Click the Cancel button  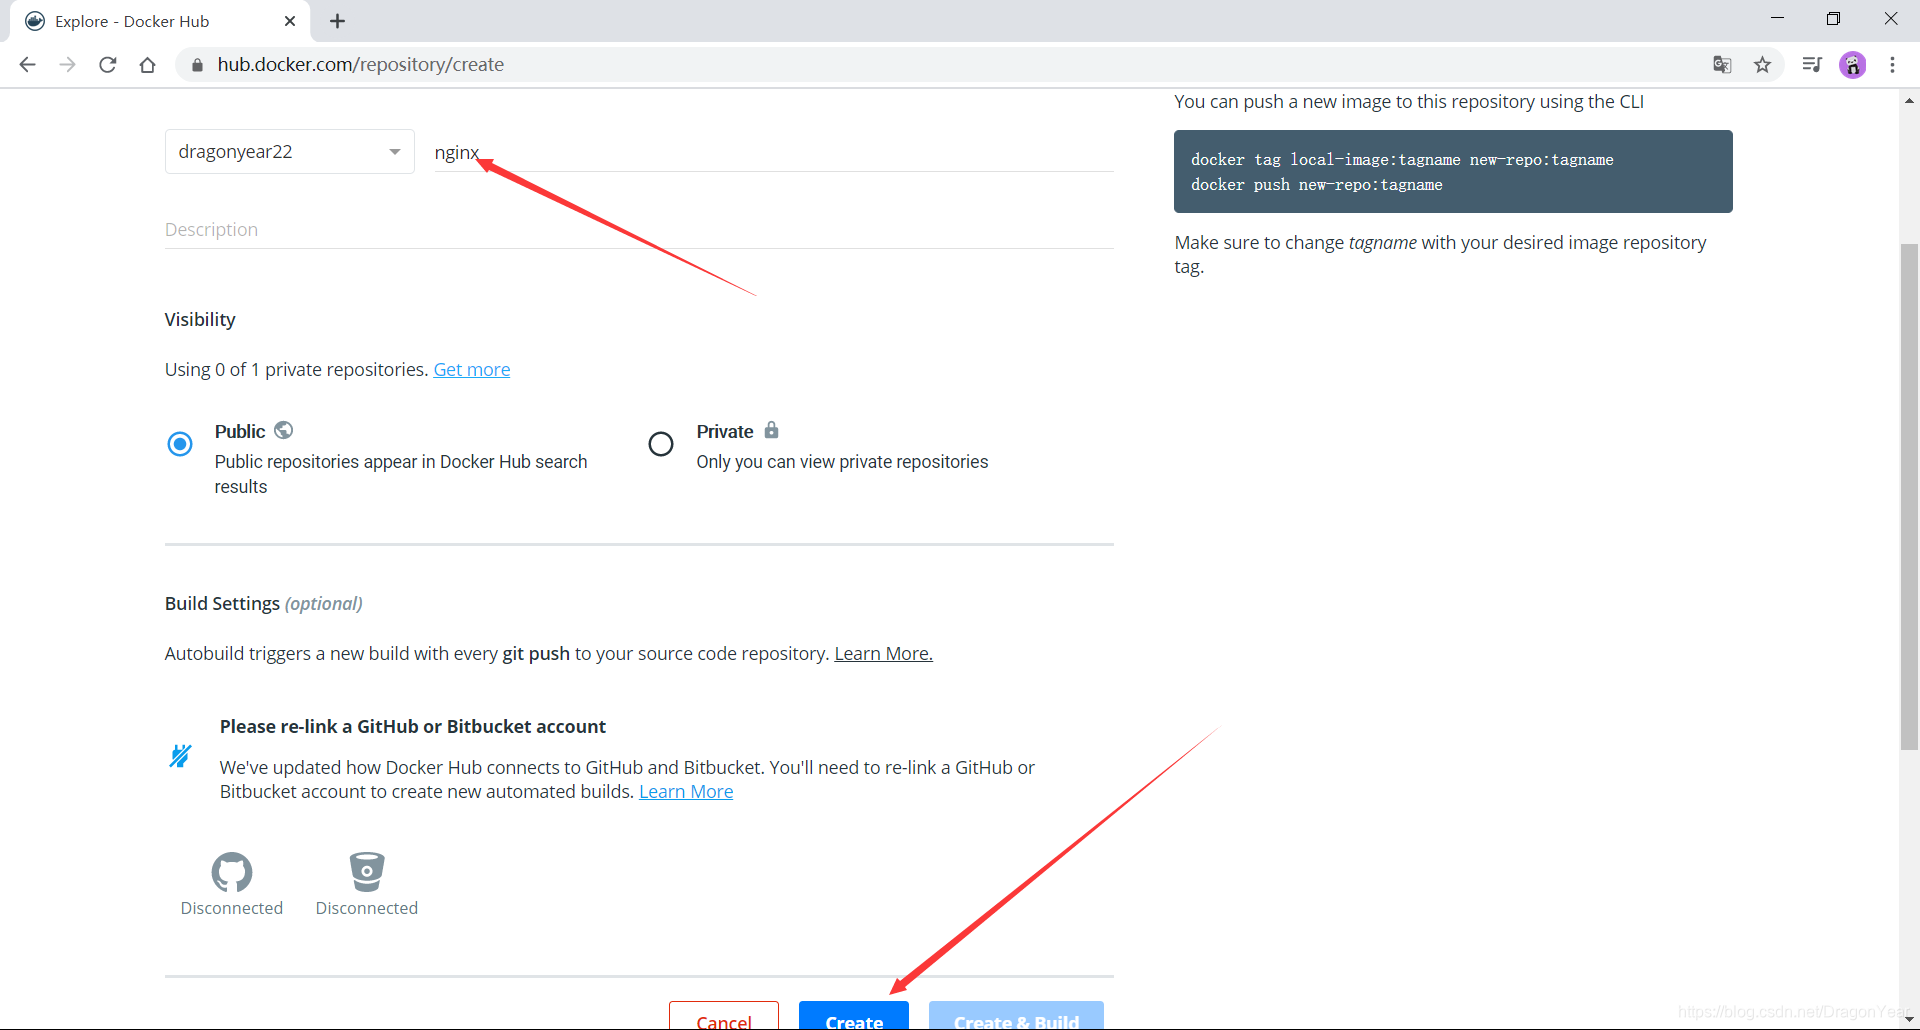click(x=724, y=1016)
